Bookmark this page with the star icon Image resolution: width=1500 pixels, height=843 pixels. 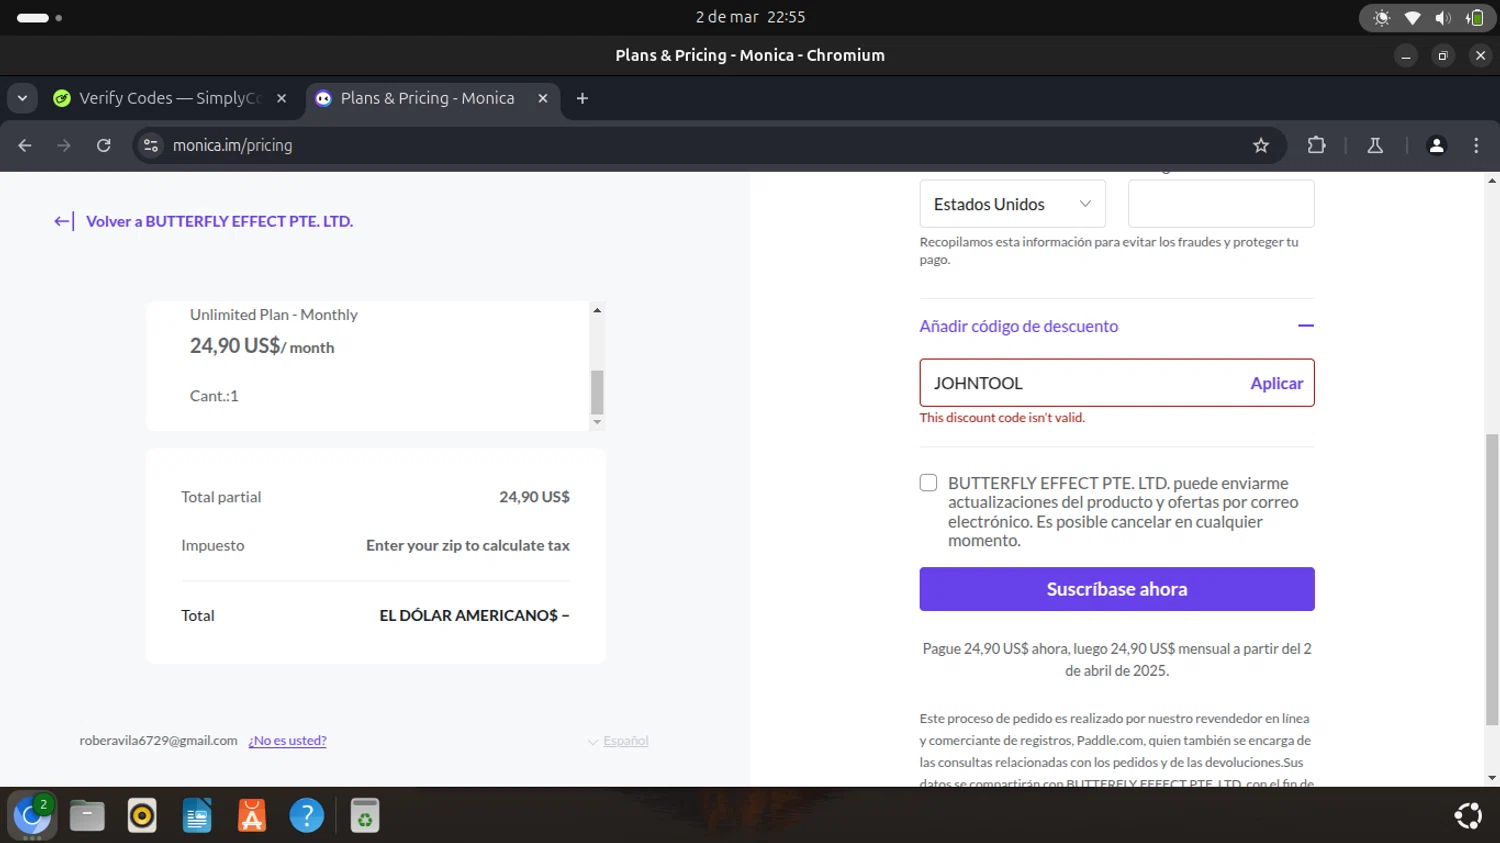coord(1261,145)
